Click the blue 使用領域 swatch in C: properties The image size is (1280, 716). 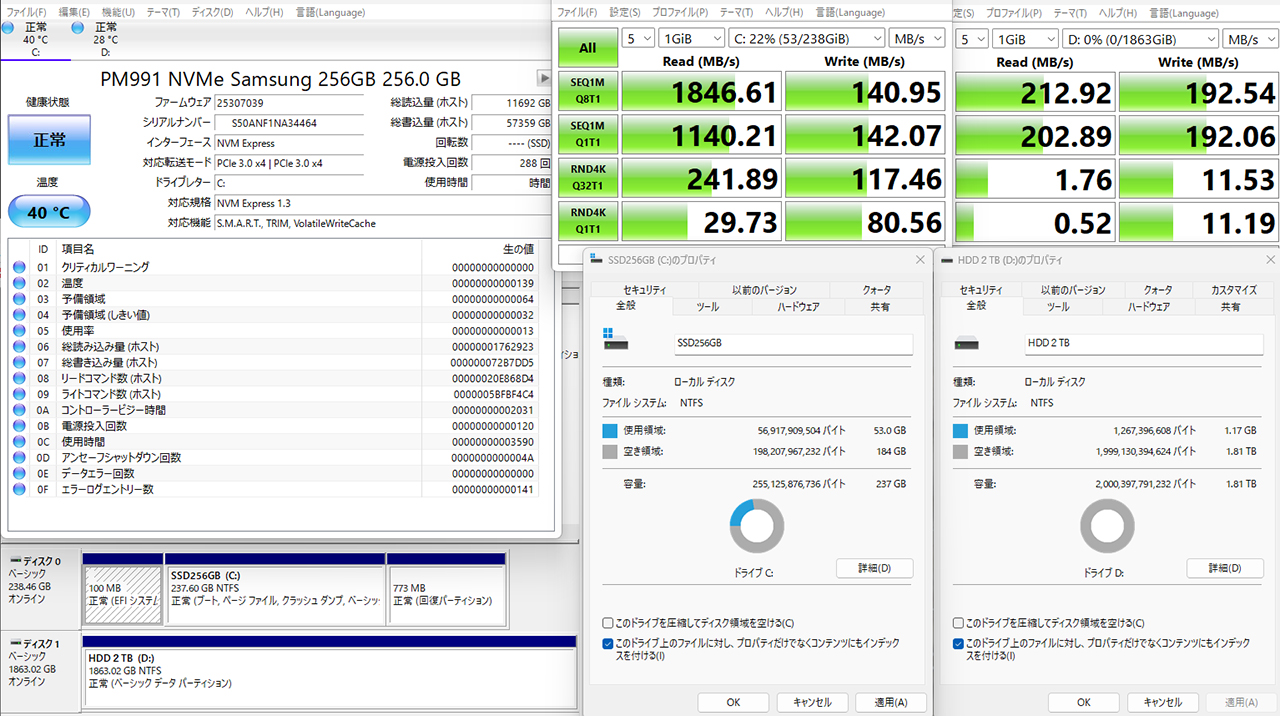[610, 431]
